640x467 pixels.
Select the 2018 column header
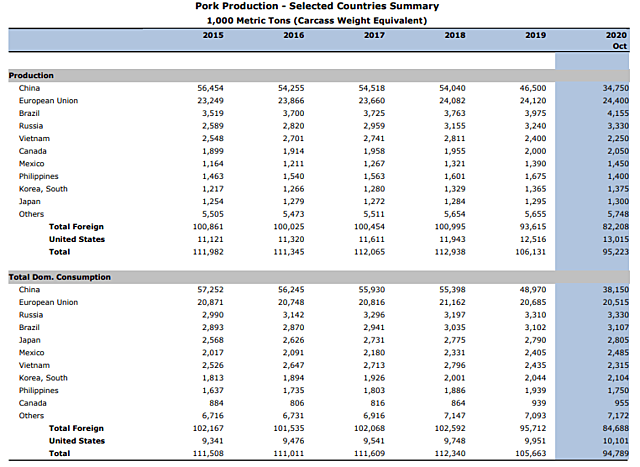[x=455, y=35]
